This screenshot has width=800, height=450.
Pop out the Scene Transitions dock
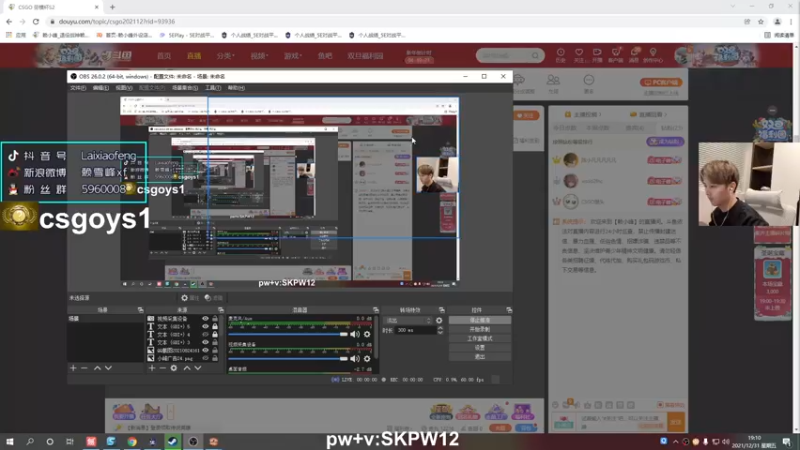(x=441, y=310)
